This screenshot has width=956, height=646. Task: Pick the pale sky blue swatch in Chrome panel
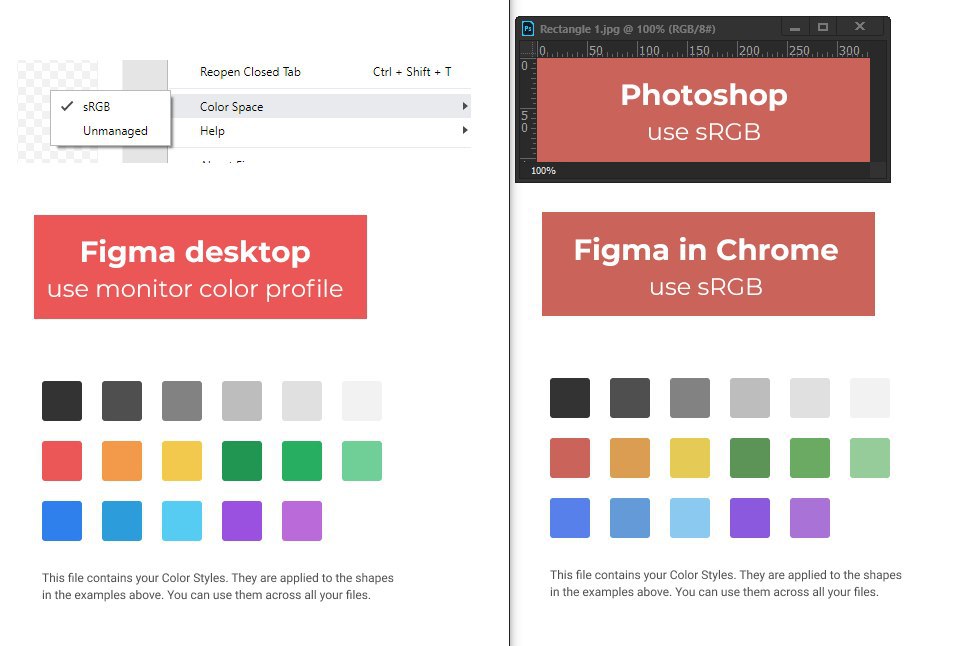pos(690,518)
